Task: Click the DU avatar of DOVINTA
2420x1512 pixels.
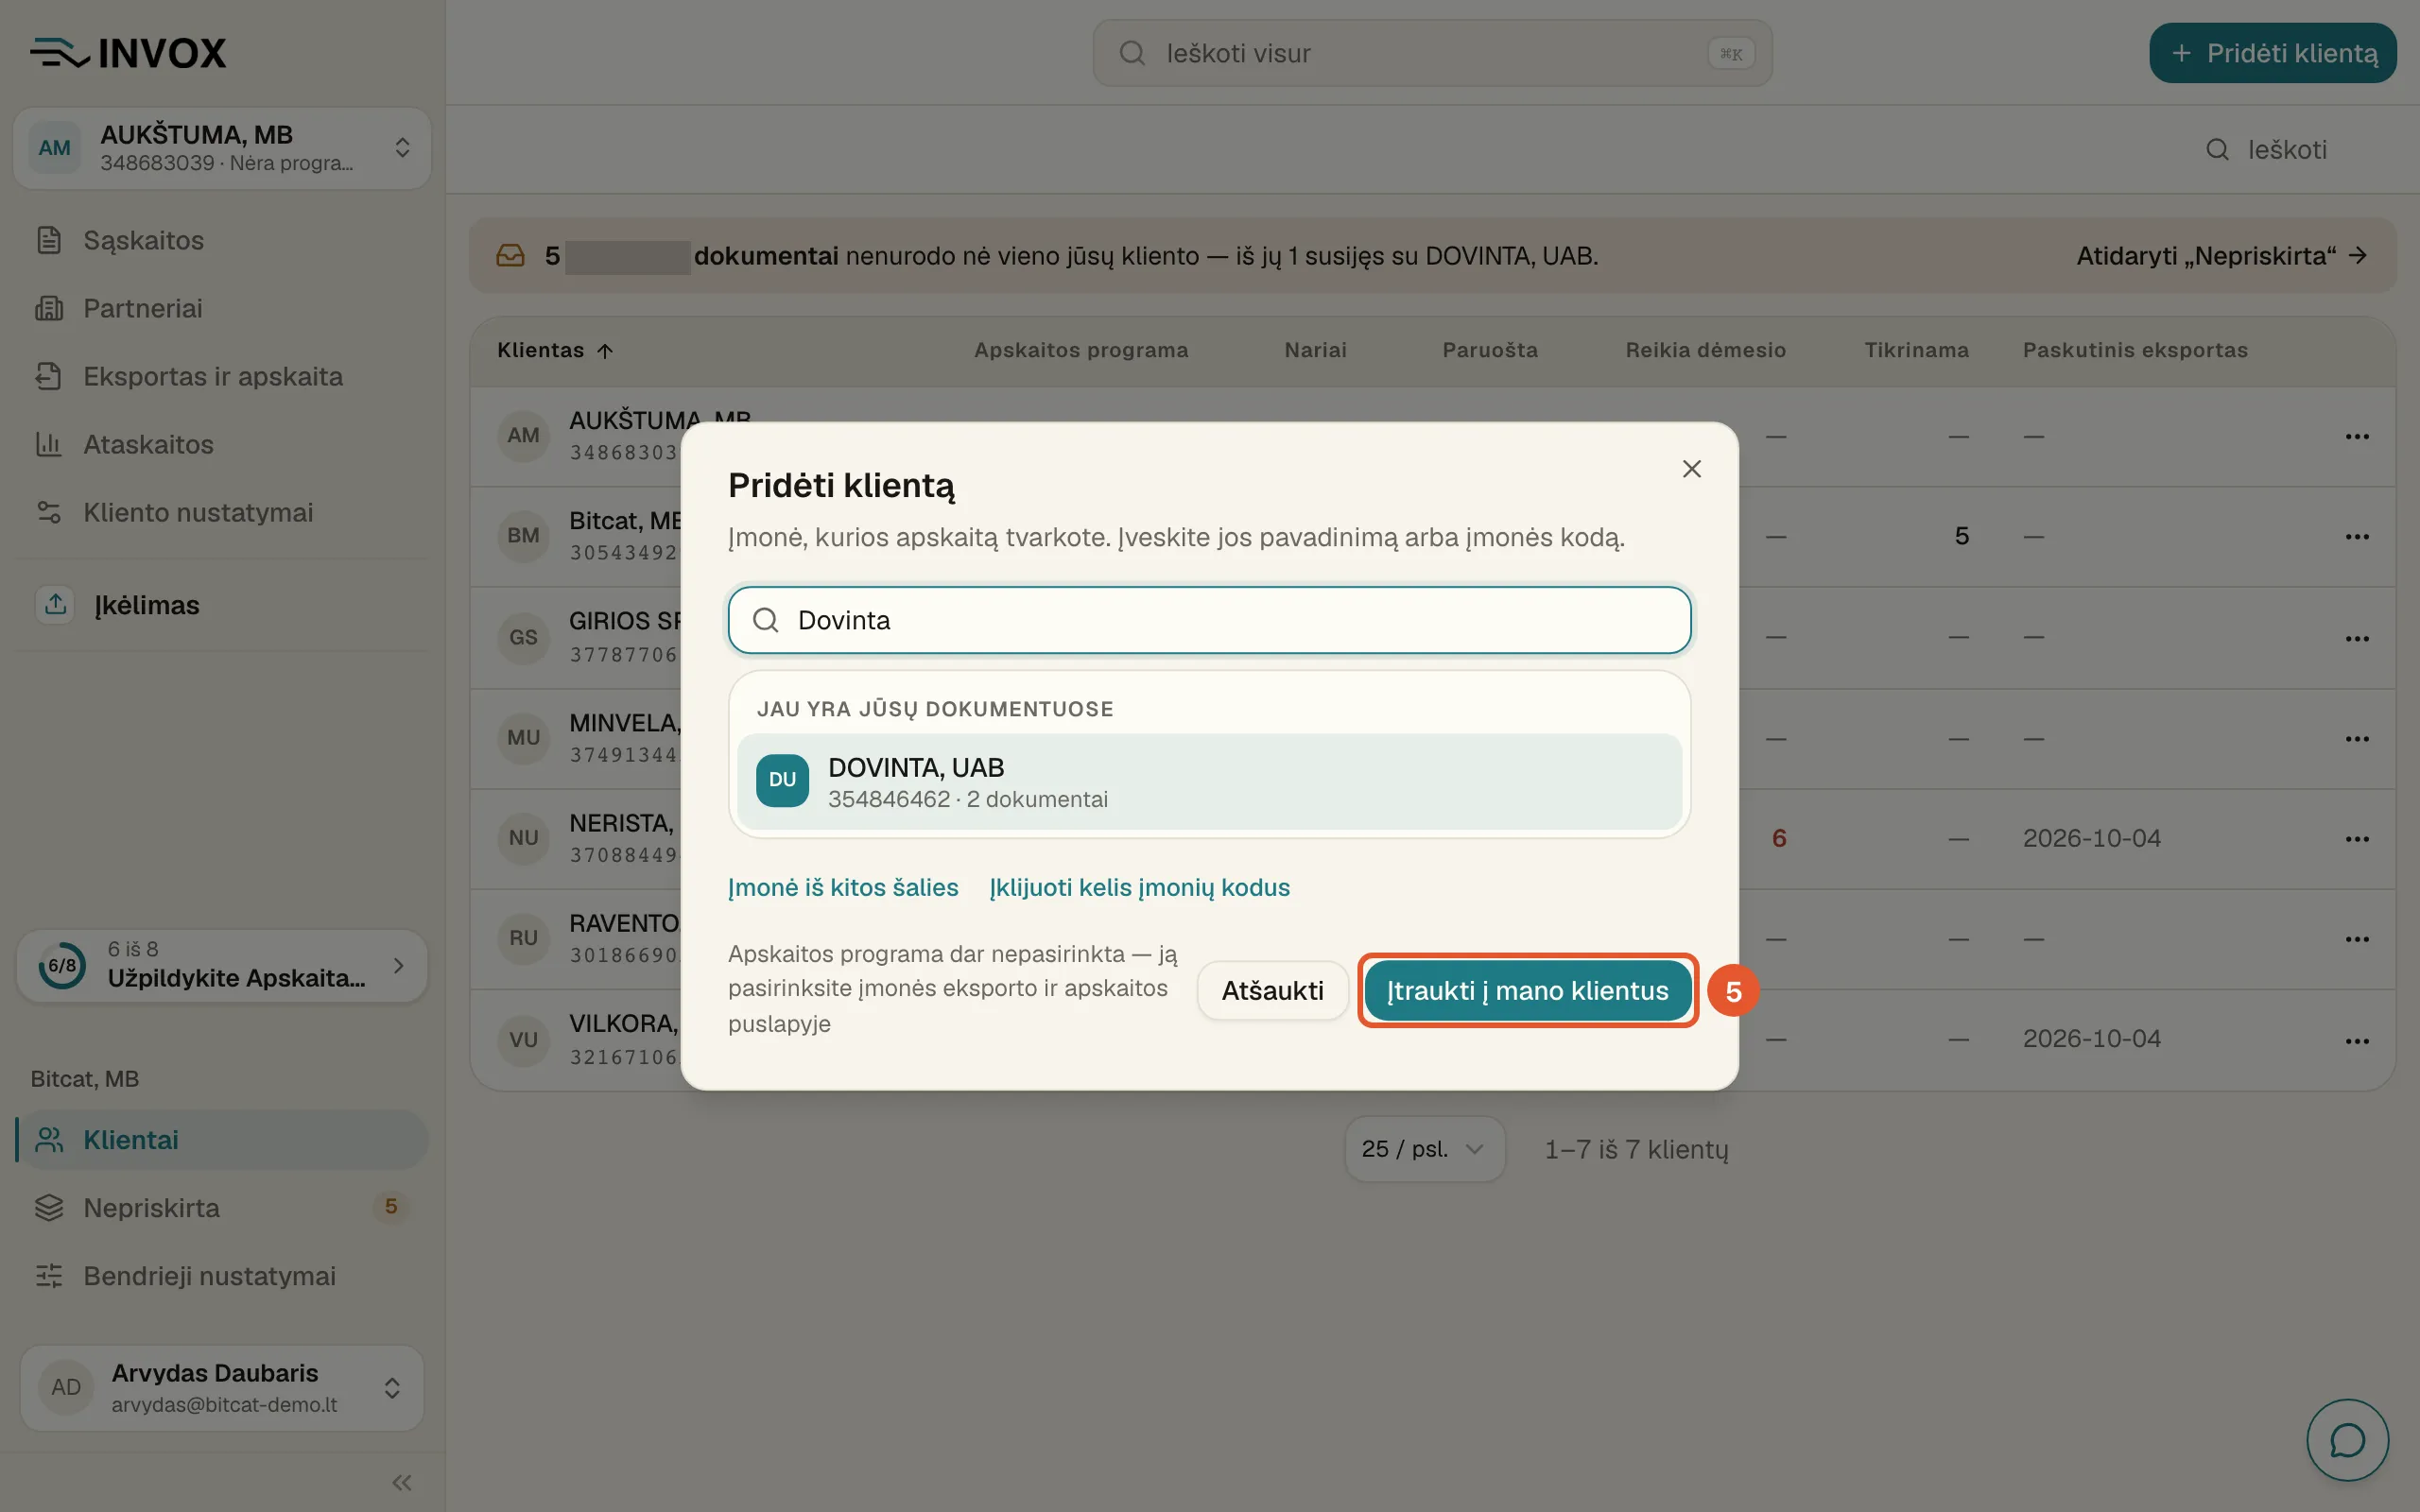Action: coord(782,780)
